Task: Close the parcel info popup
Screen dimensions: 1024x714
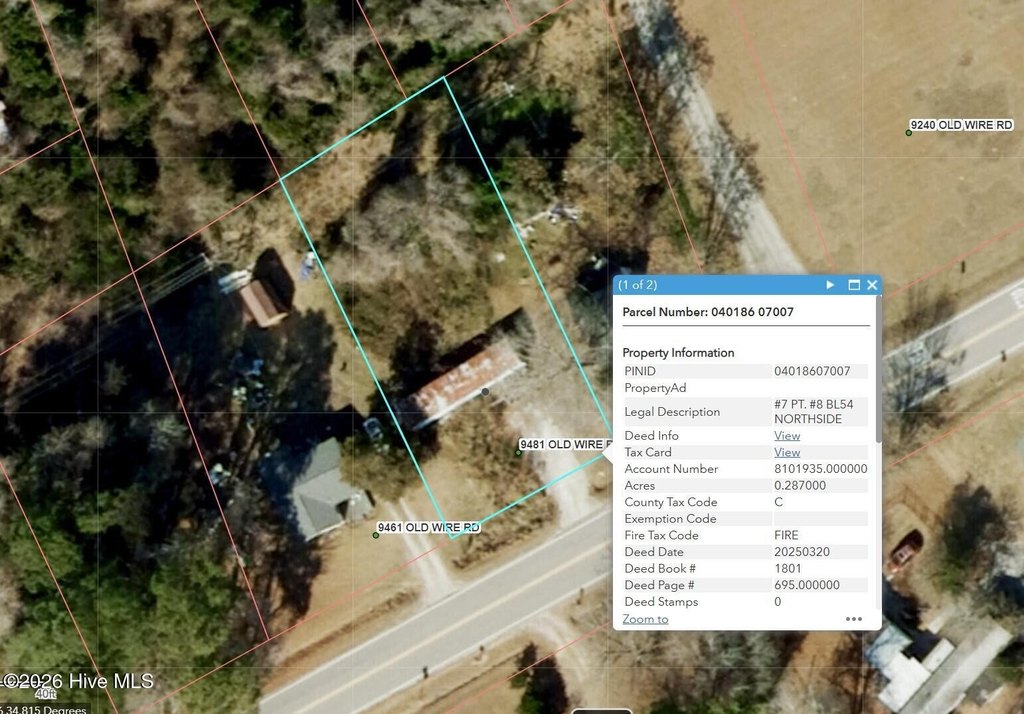Action: pos(872,285)
